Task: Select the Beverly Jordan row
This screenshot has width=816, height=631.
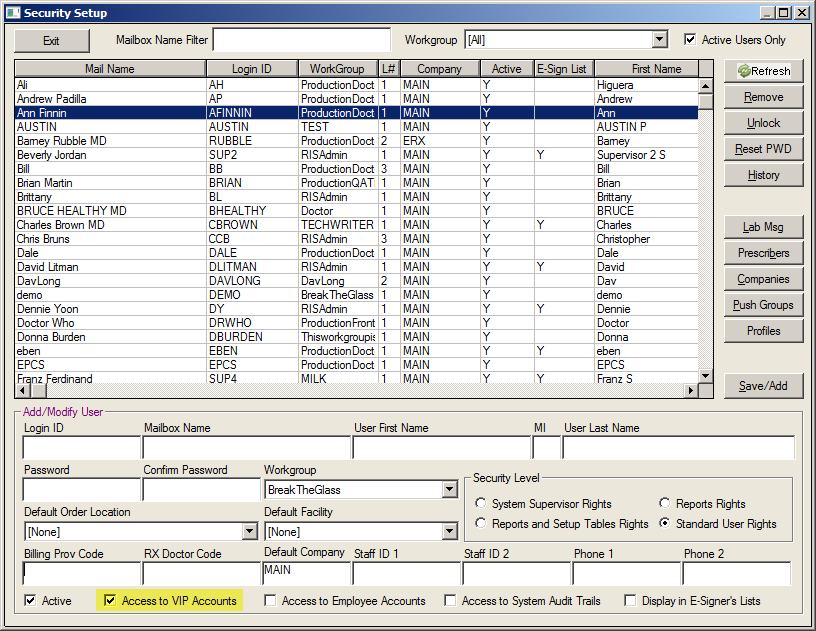Action: pos(356,155)
